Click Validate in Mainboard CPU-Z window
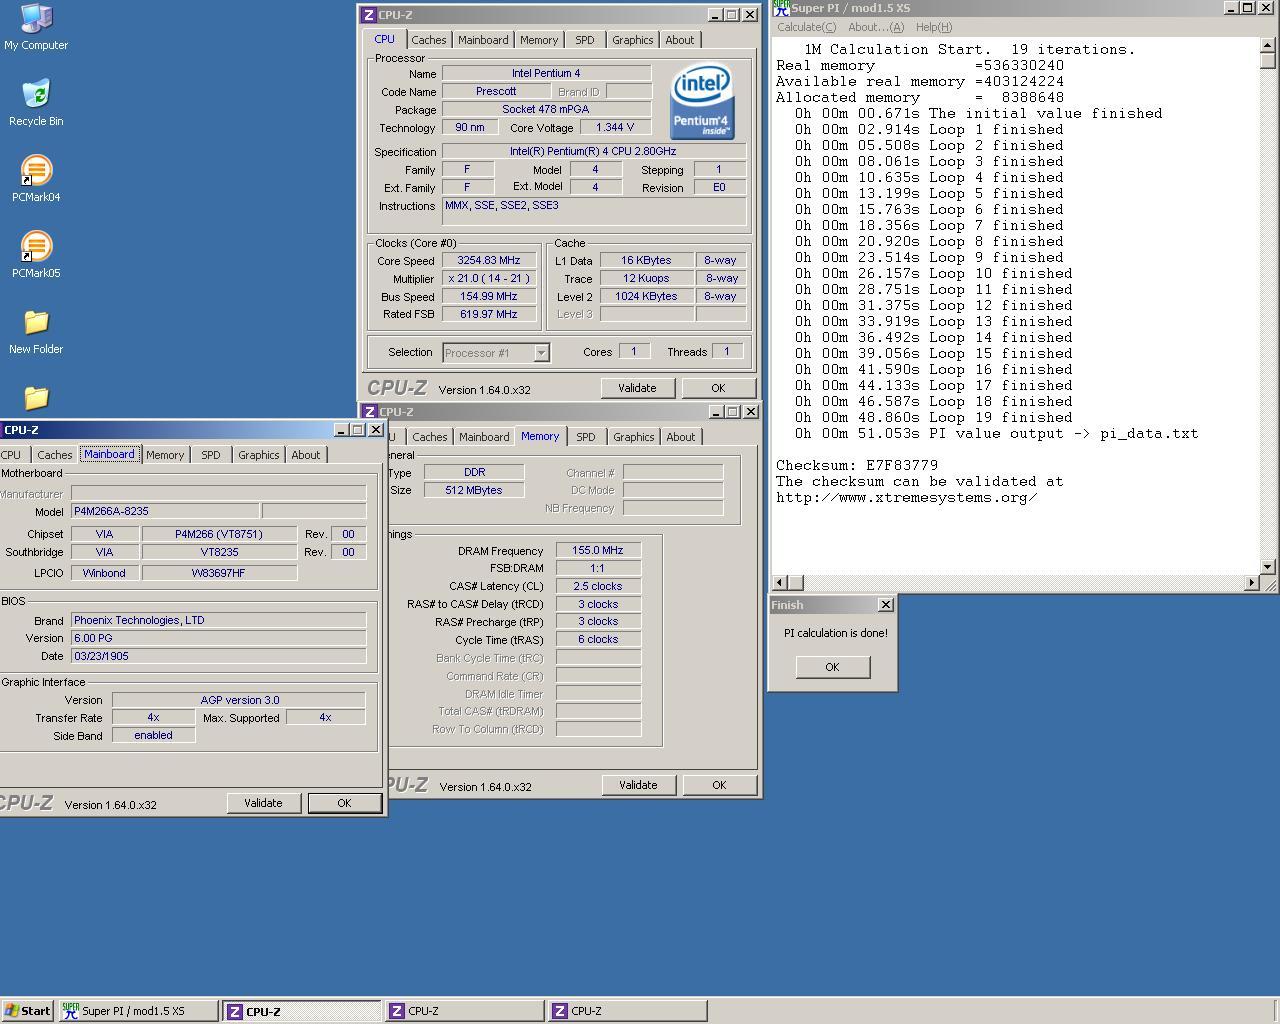This screenshot has height=1024, width=1280. click(x=263, y=803)
